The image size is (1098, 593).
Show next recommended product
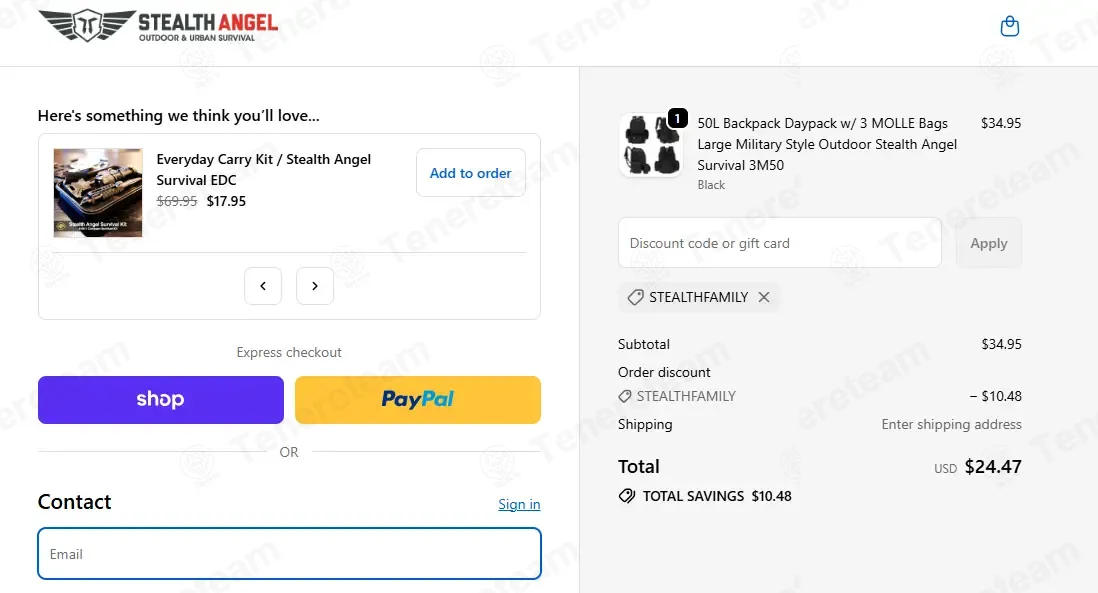(x=315, y=286)
